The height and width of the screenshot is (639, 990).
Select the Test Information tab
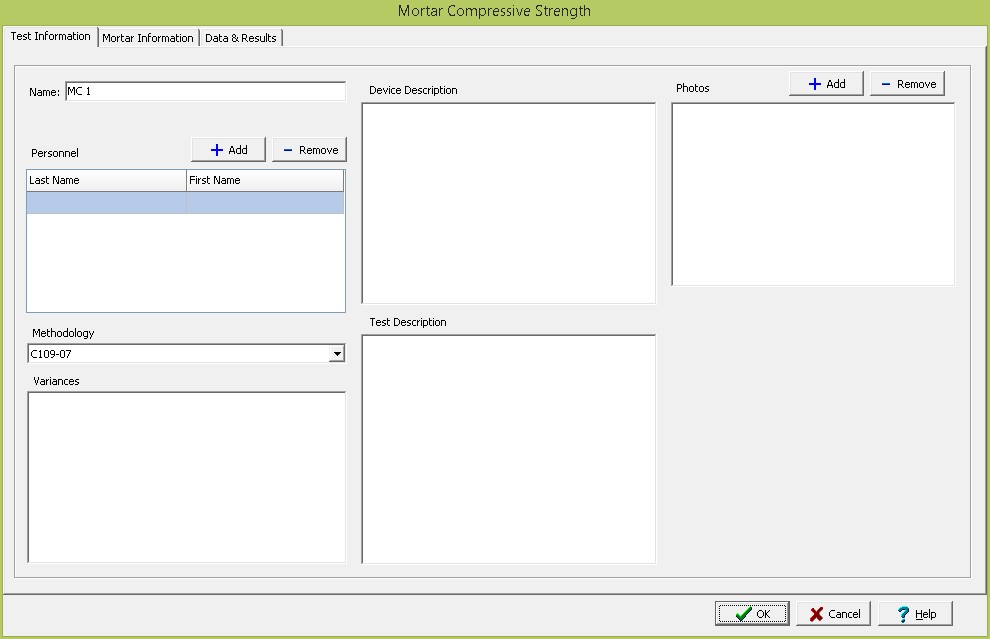[x=50, y=37]
